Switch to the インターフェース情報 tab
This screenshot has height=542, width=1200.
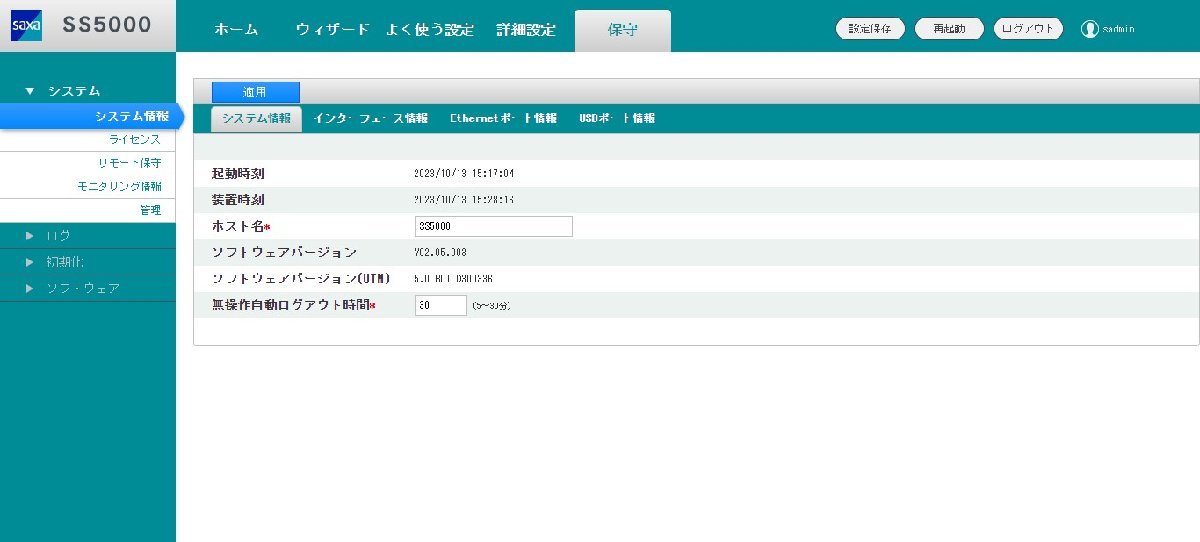(x=370, y=118)
